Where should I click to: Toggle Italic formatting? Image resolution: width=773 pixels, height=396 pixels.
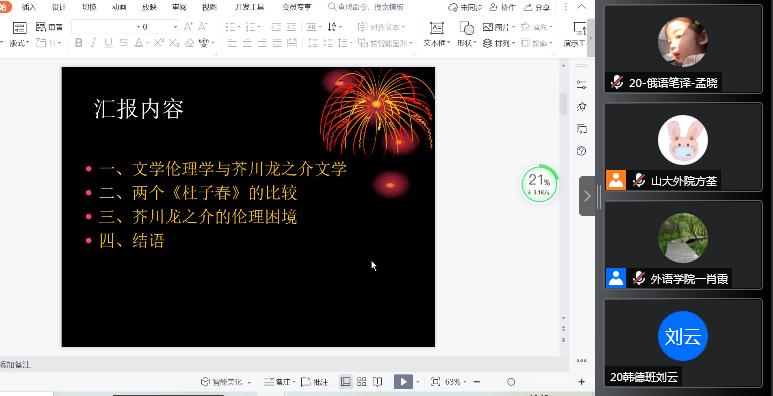coord(93,43)
